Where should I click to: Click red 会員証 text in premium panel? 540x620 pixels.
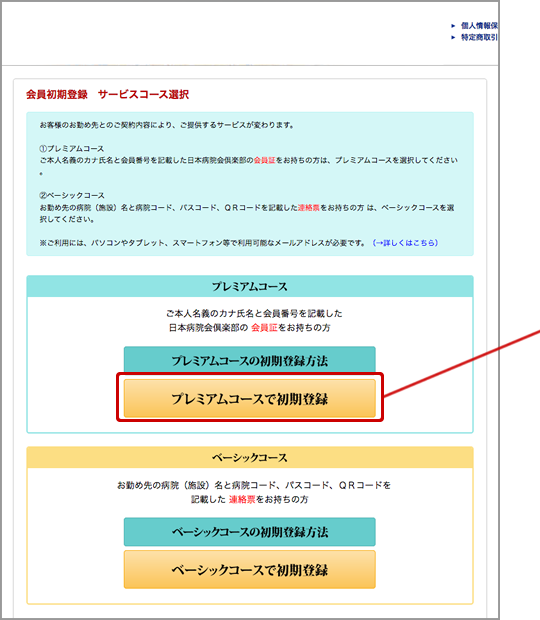click(x=264, y=327)
